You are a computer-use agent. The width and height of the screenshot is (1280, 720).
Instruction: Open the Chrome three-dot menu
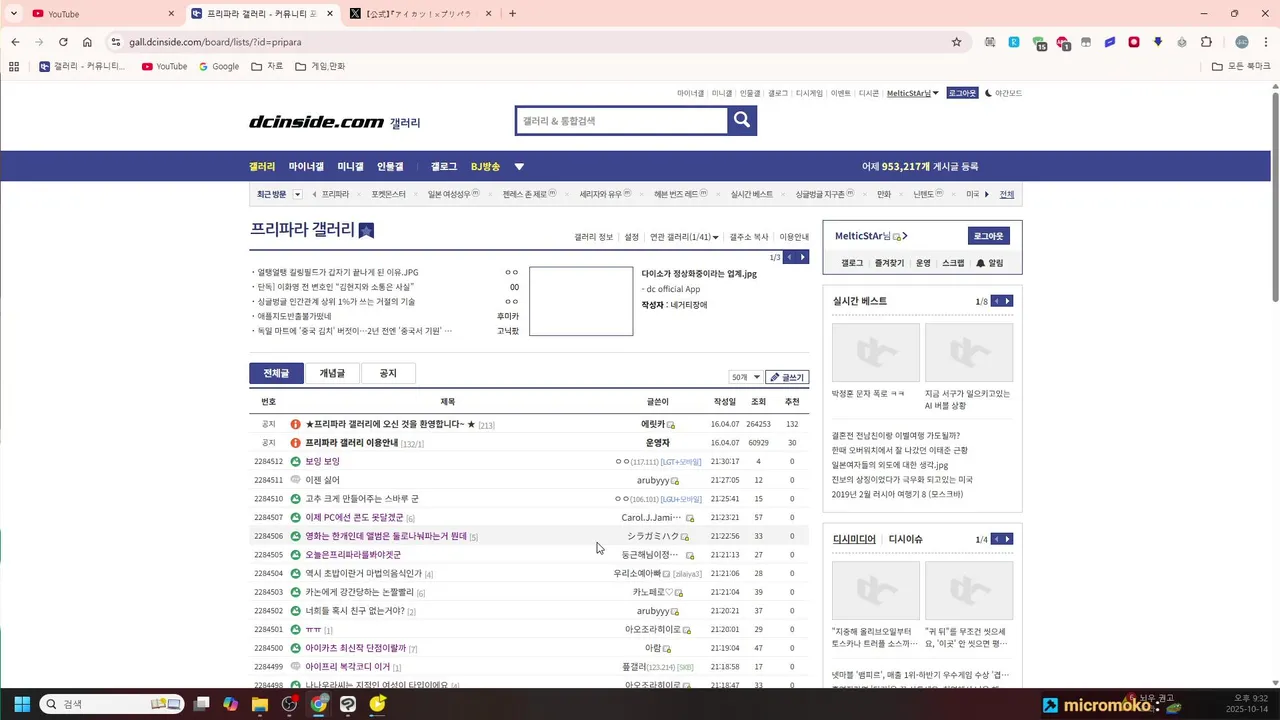[1267, 42]
